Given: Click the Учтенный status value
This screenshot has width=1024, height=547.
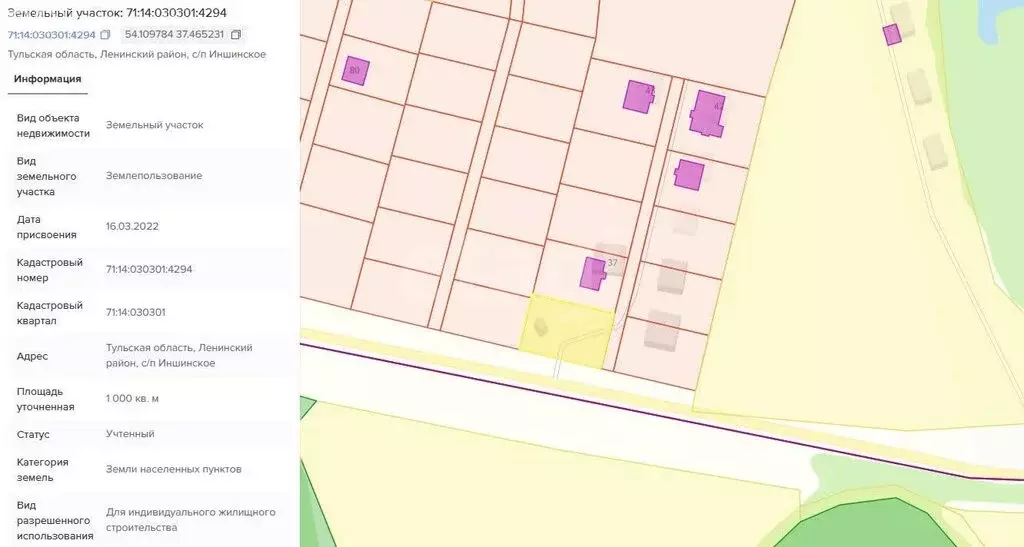Looking at the screenshot, I should (130, 434).
